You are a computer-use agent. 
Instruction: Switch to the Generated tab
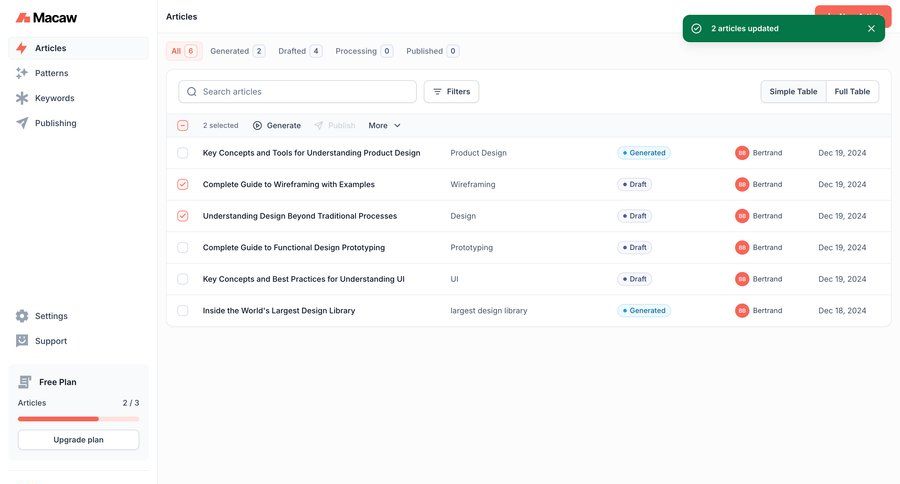(237, 51)
